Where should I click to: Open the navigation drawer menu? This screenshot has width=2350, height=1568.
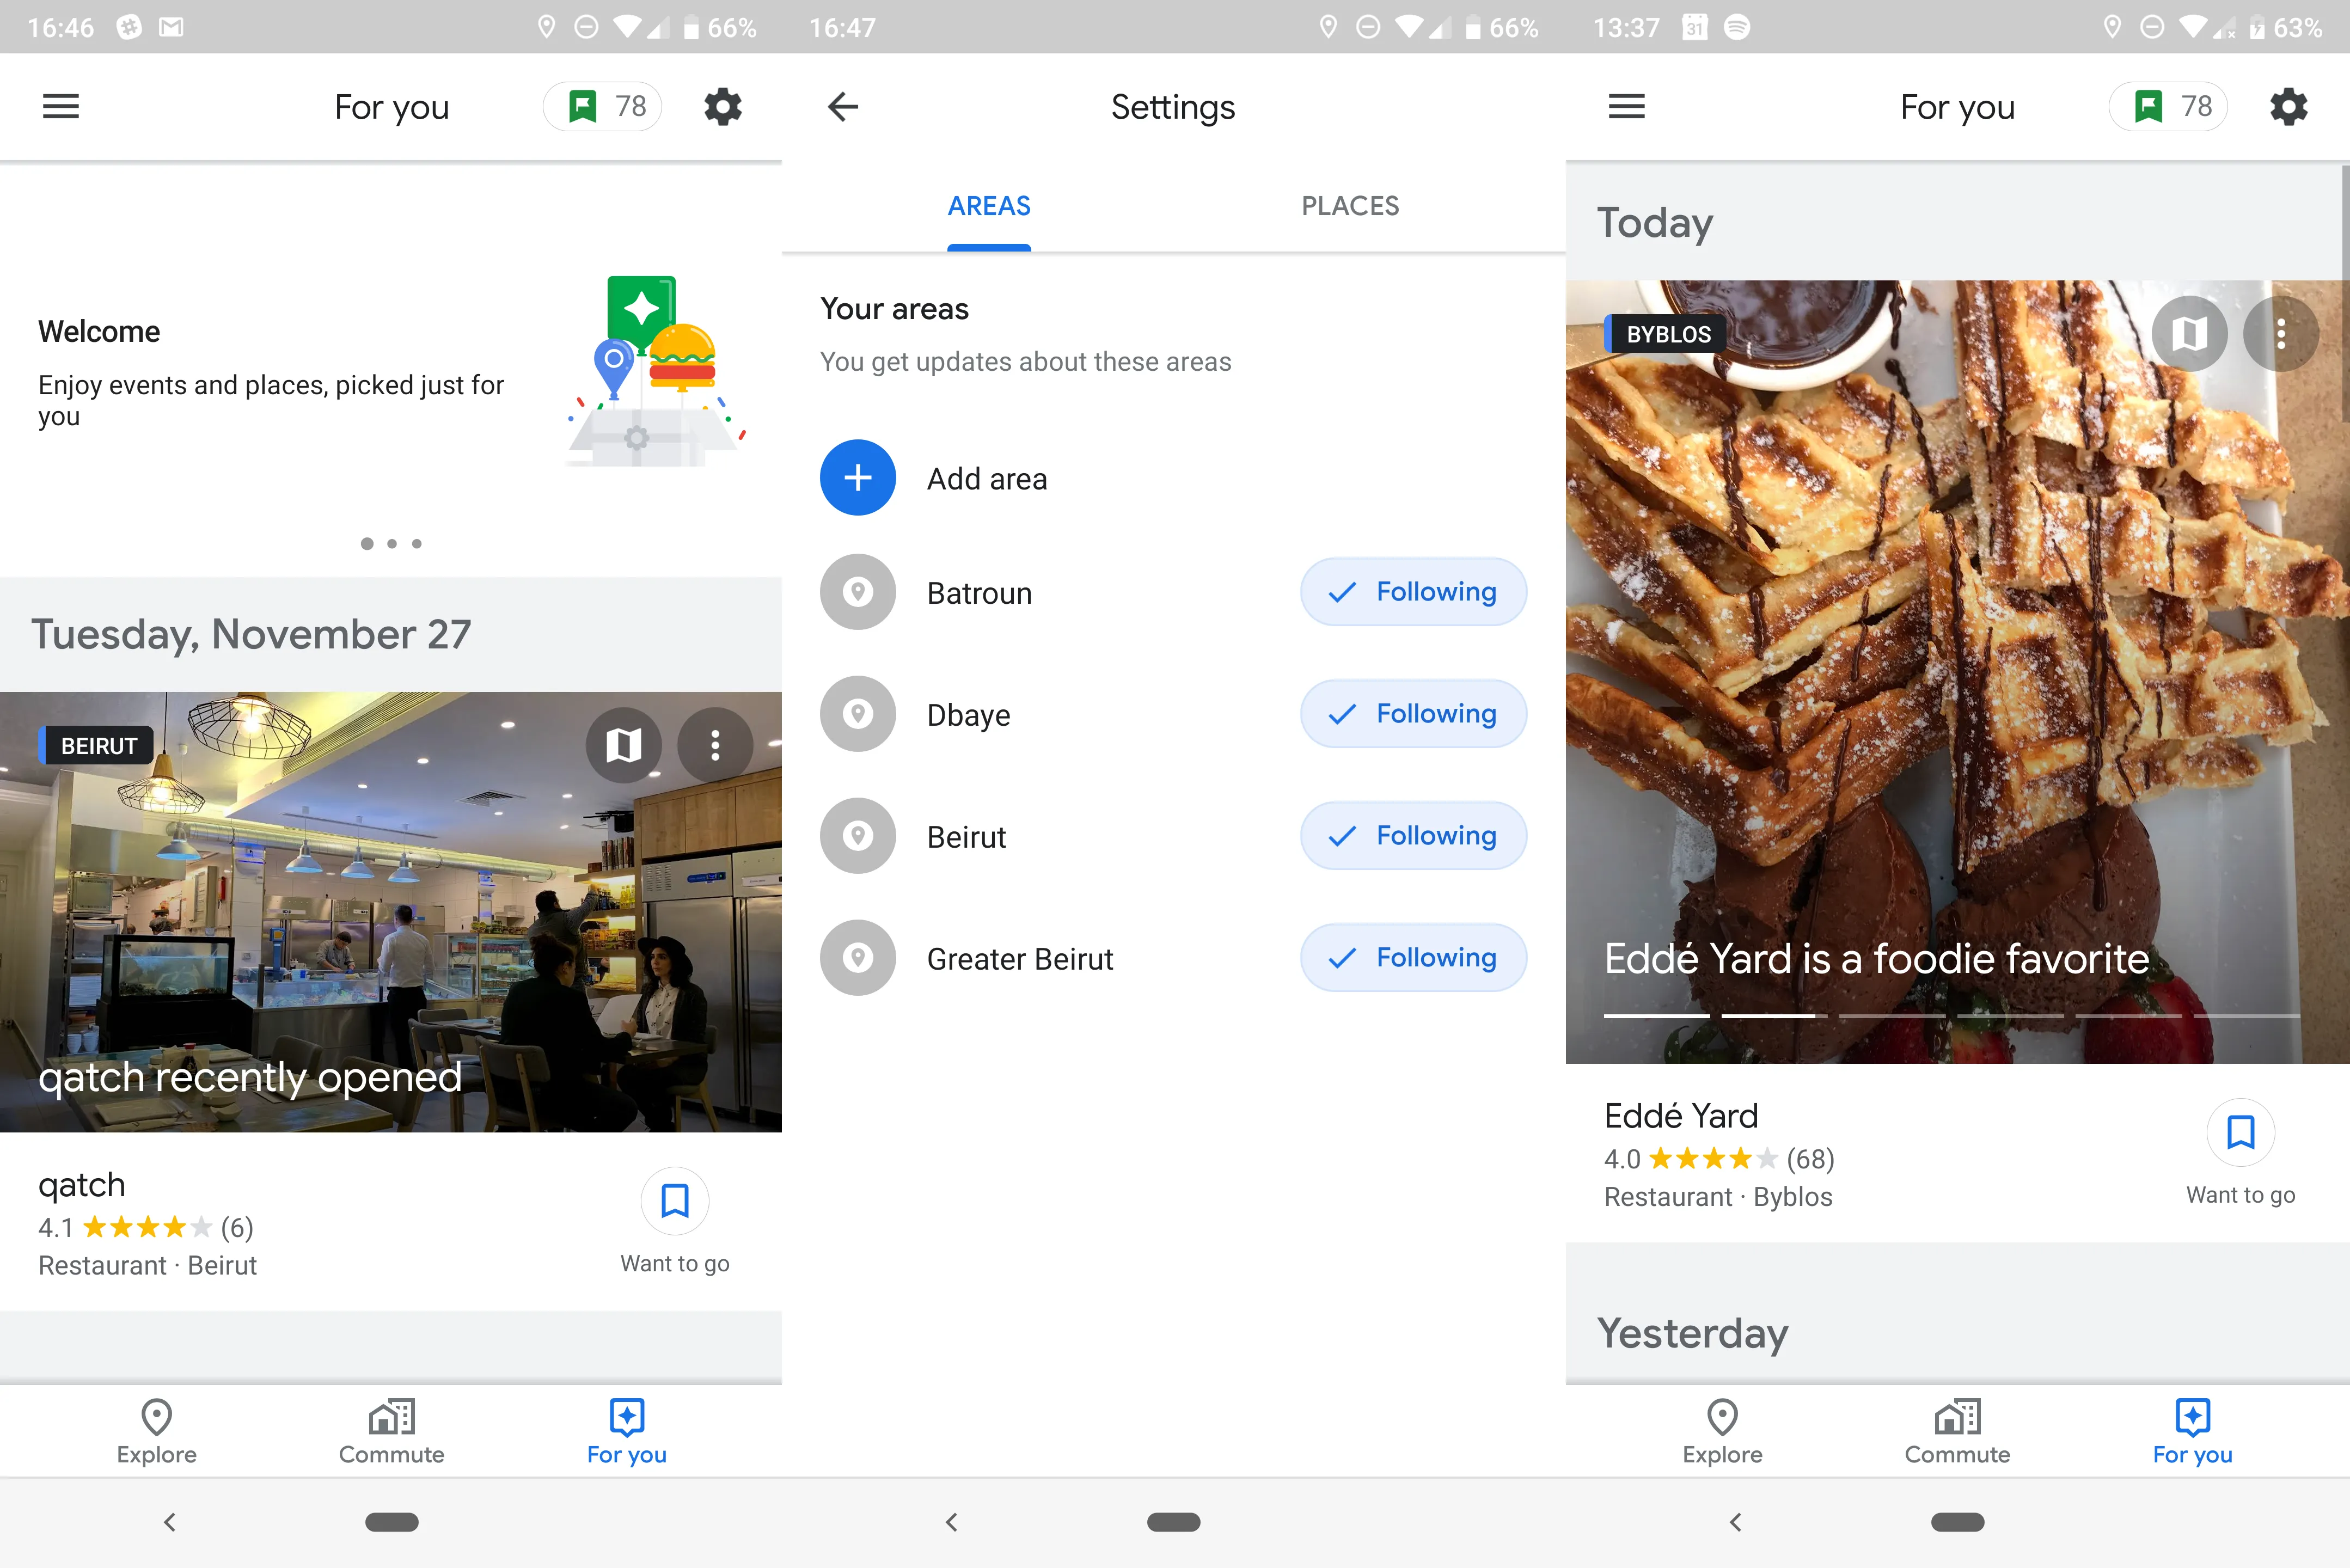pos(61,106)
